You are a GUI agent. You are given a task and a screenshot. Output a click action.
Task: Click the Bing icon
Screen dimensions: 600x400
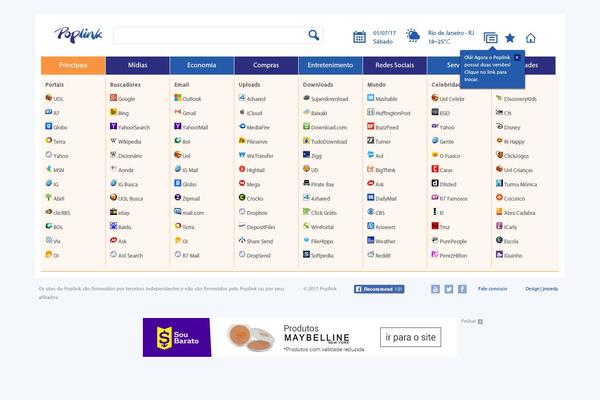[x=113, y=112]
